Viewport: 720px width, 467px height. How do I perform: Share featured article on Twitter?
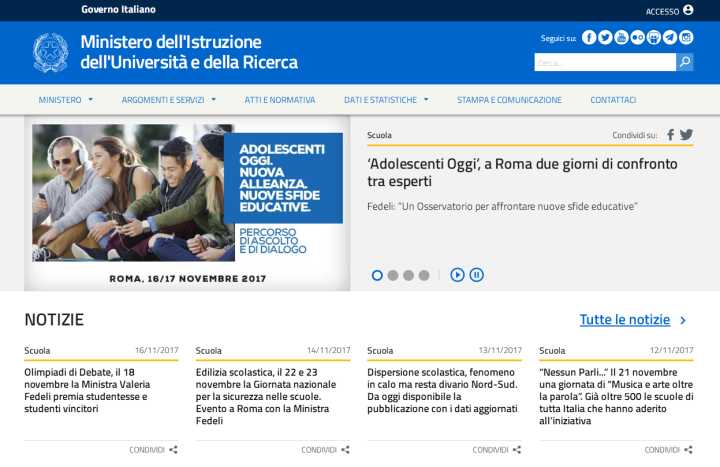coord(686,135)
